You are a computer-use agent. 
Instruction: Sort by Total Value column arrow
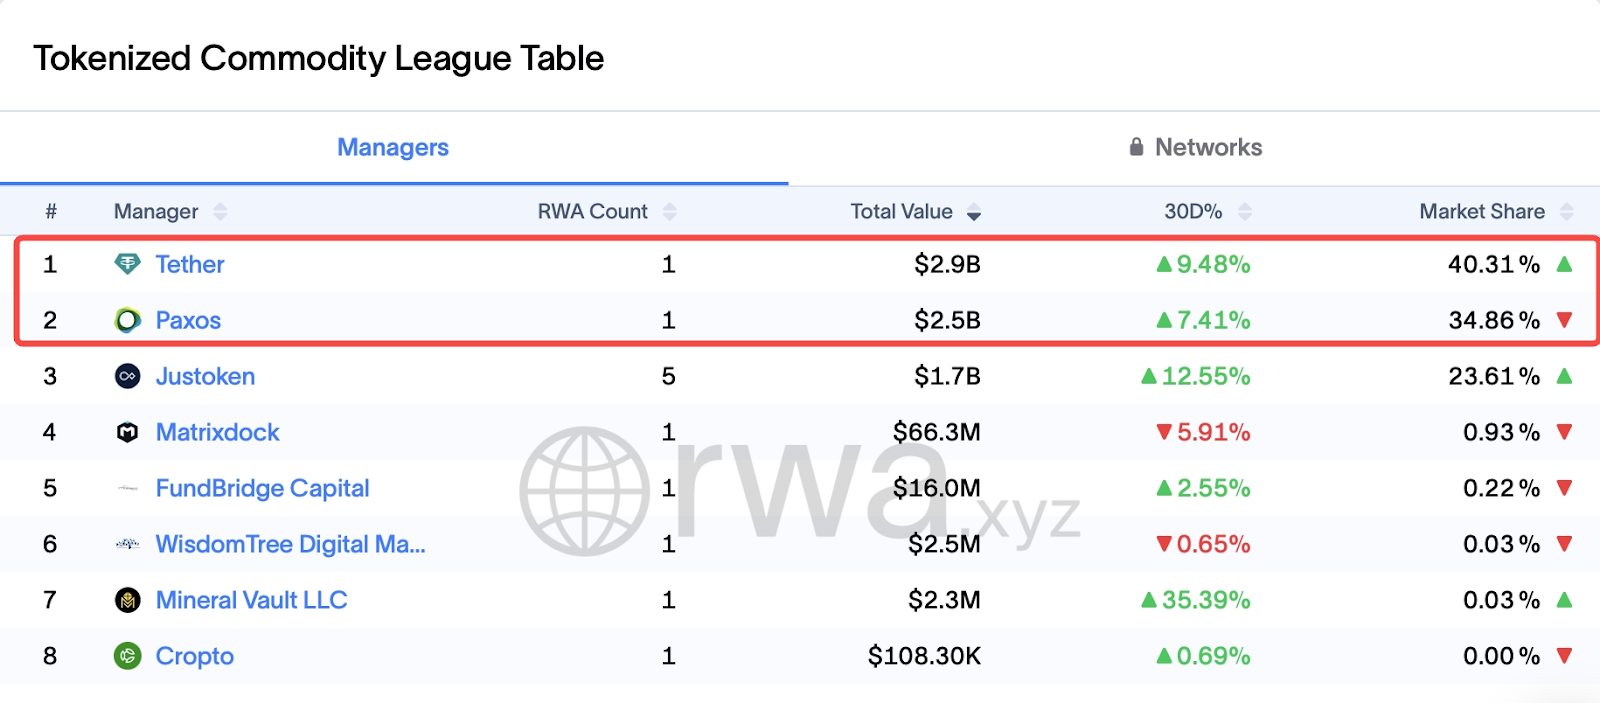click(x=973, y=212)
